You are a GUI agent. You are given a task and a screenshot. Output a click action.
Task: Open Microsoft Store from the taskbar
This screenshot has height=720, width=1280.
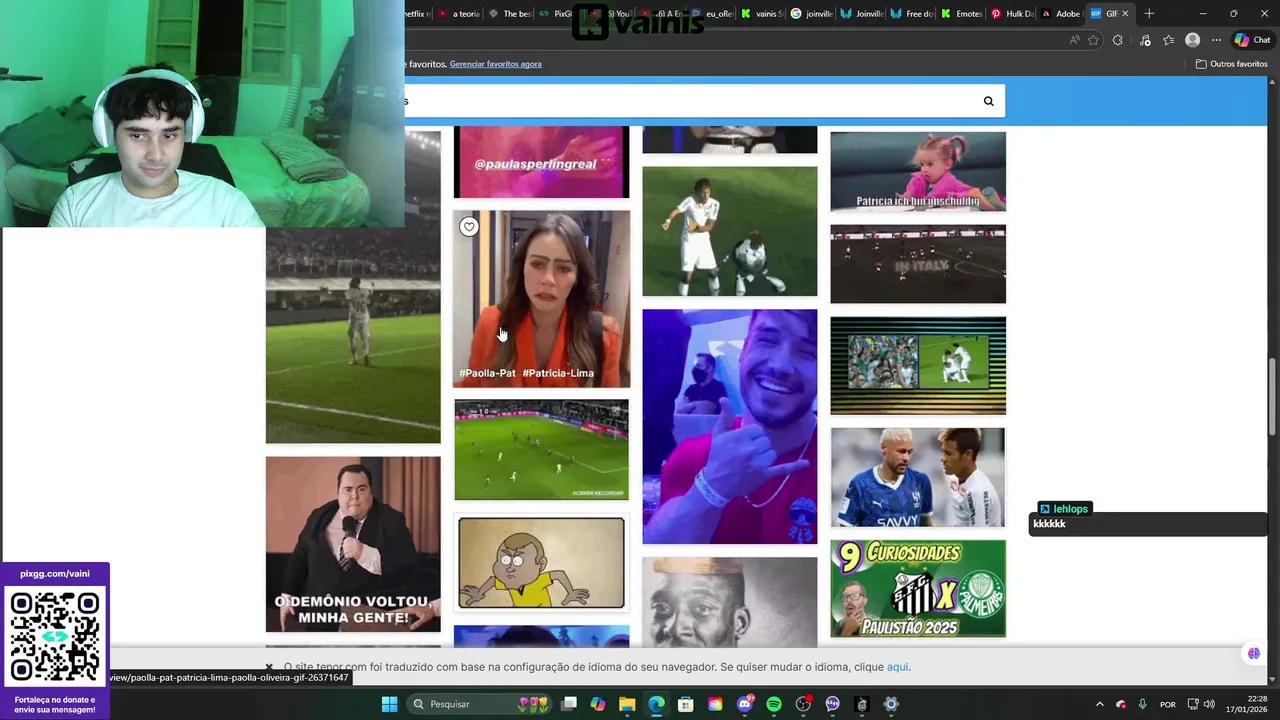[686, 704]
